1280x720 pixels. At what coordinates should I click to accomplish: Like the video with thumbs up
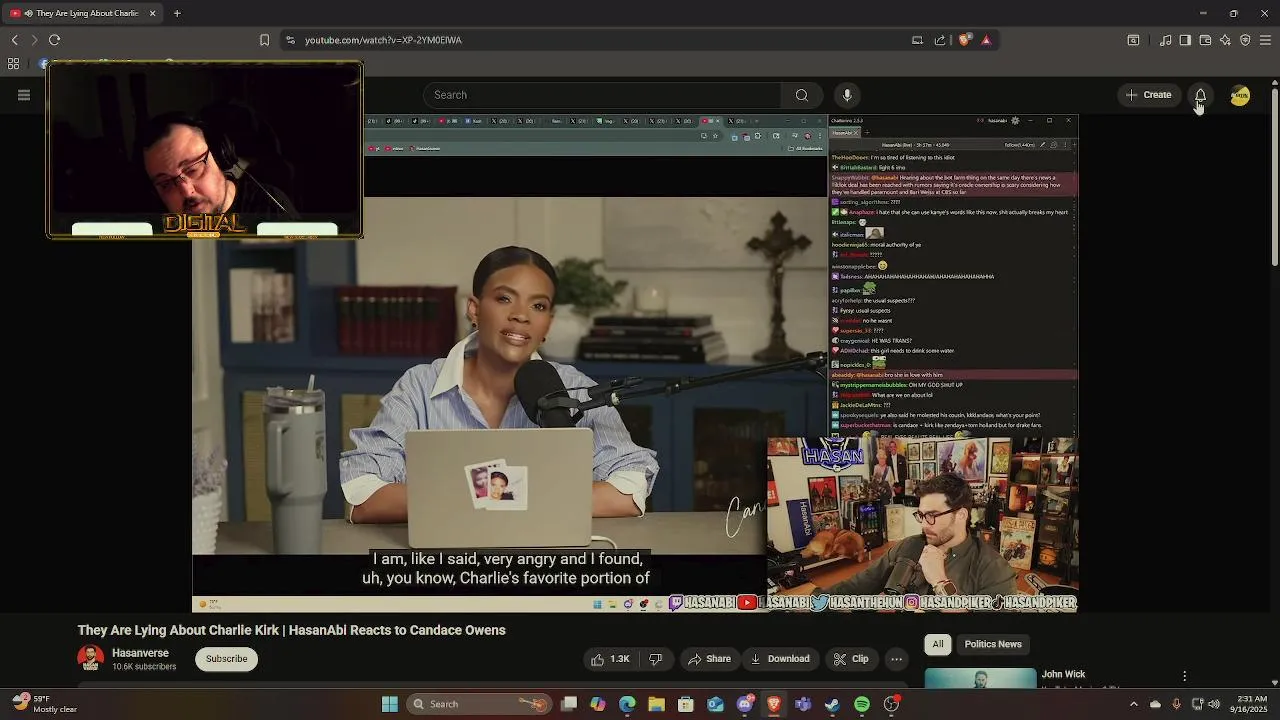click(610, 659)
